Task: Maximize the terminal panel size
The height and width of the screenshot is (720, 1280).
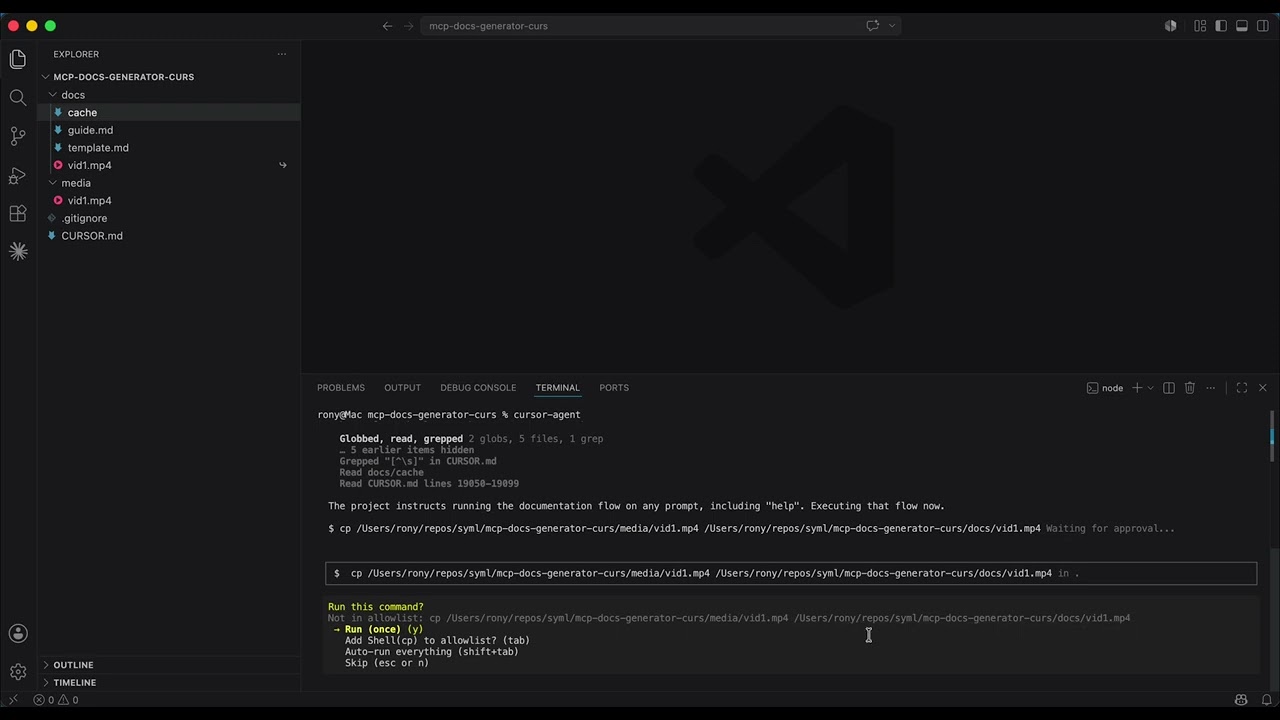Action: [1241, 388]
